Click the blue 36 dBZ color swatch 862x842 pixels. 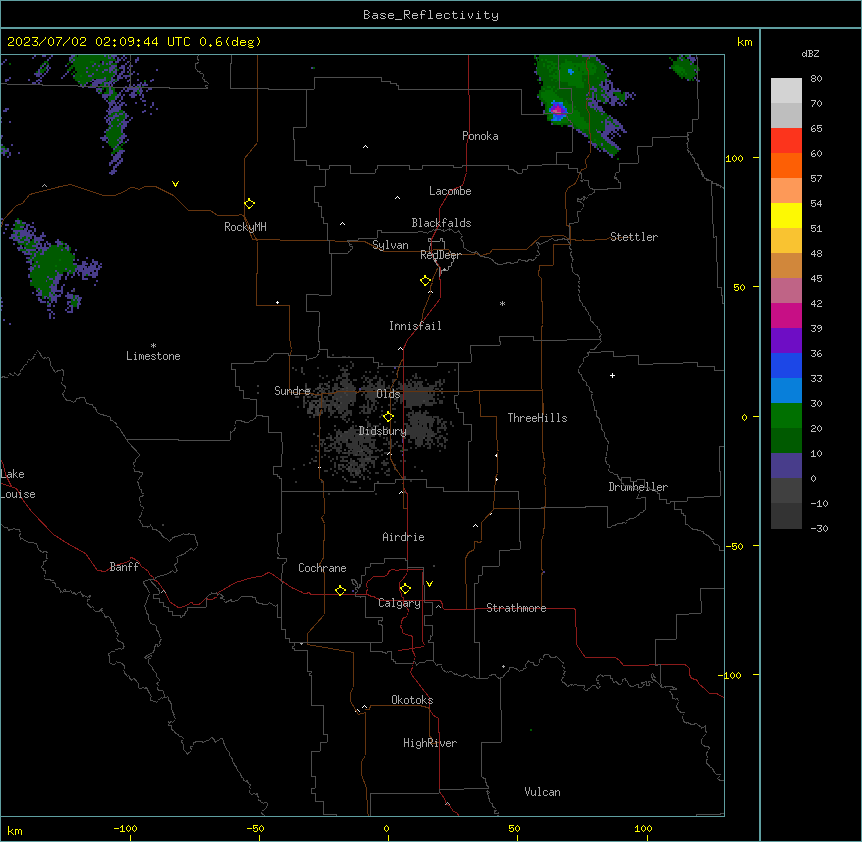click(786, 365)
